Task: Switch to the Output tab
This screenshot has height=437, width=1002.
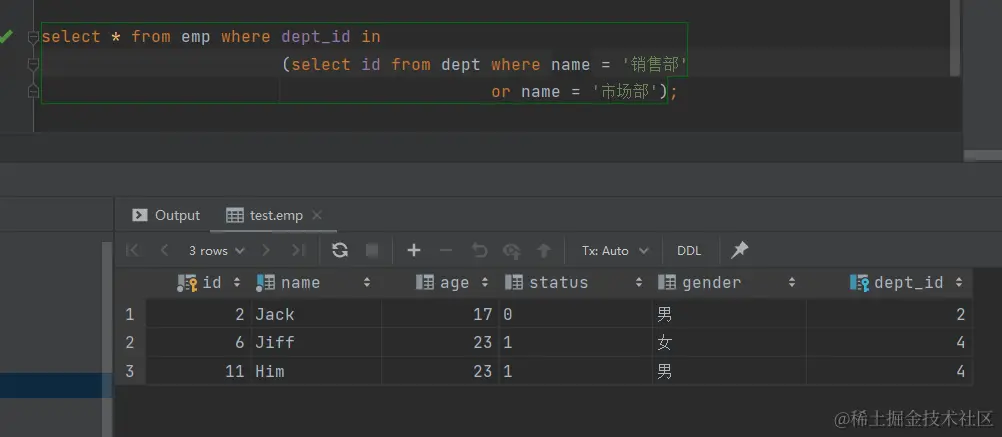Action: point(167,215)
